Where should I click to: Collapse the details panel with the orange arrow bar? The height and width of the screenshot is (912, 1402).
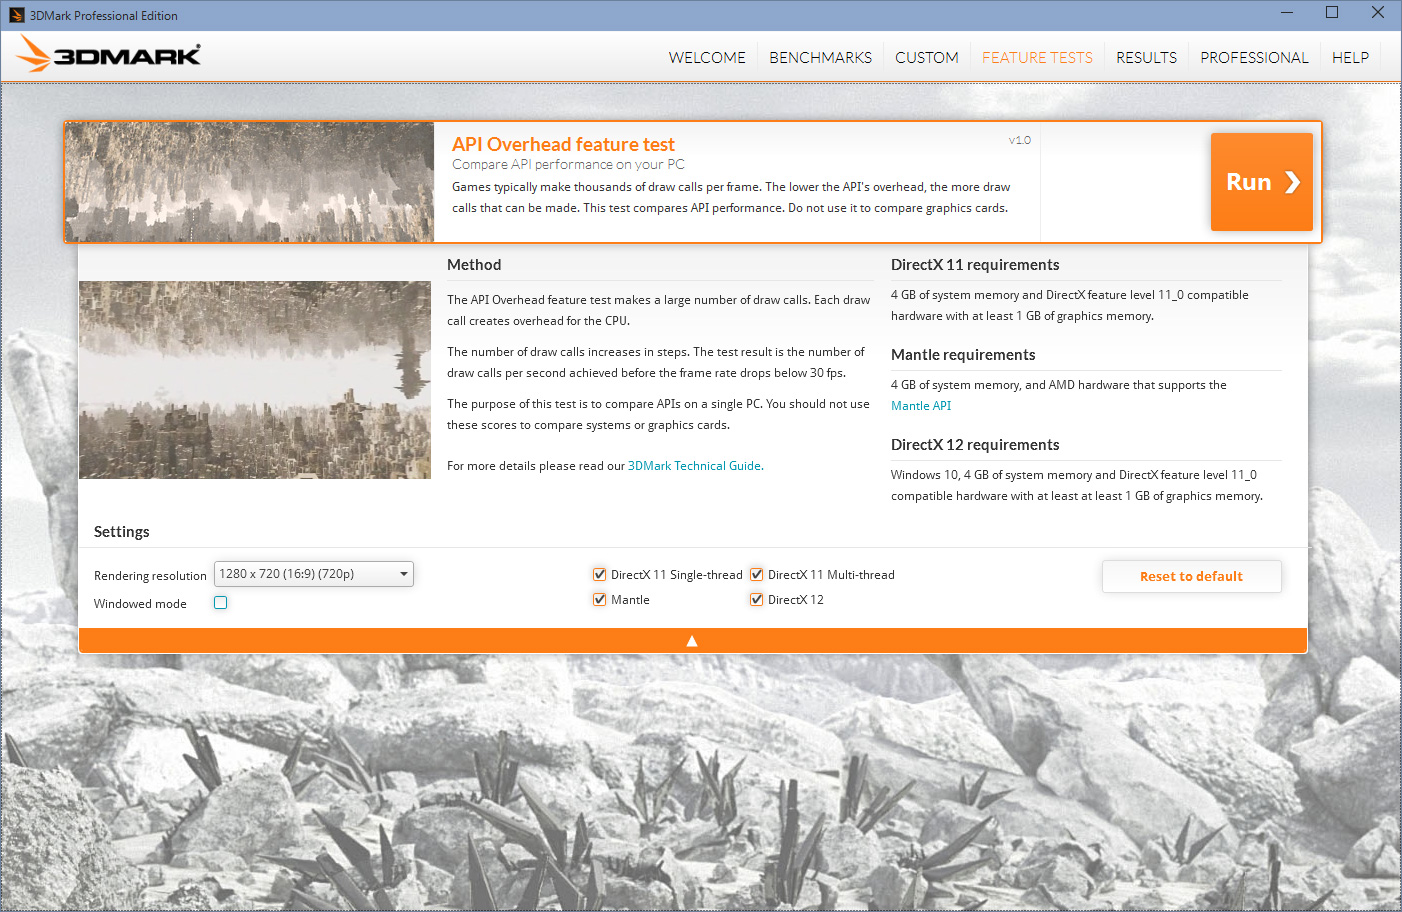692,641
